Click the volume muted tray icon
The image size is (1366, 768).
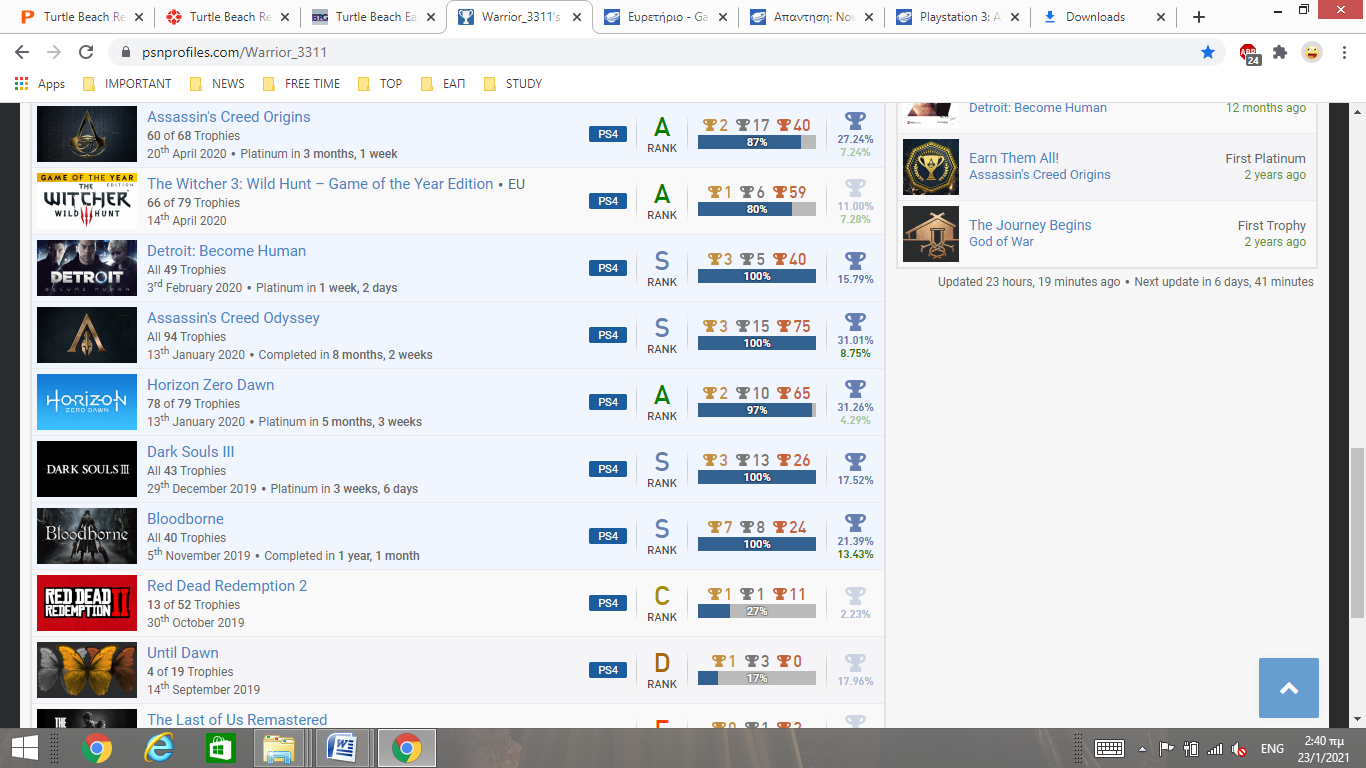[x=1240, y=748]
